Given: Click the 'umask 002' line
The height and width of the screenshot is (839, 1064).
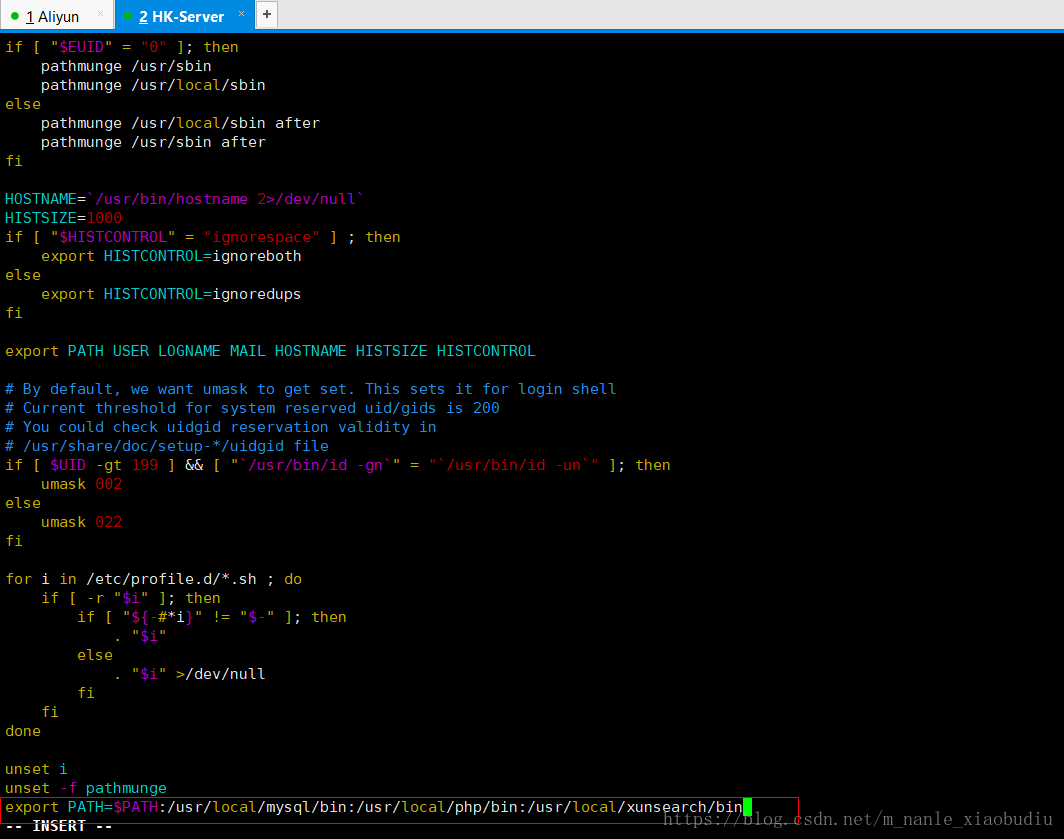Looking at the screenshot, I should click(x=81, y=484).
